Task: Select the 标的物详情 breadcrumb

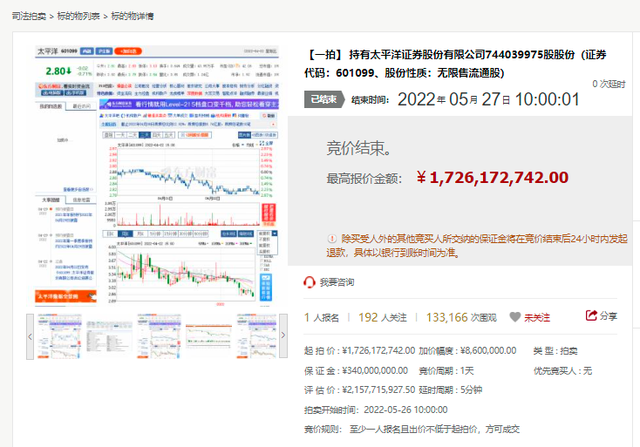Action: [132, 16]
